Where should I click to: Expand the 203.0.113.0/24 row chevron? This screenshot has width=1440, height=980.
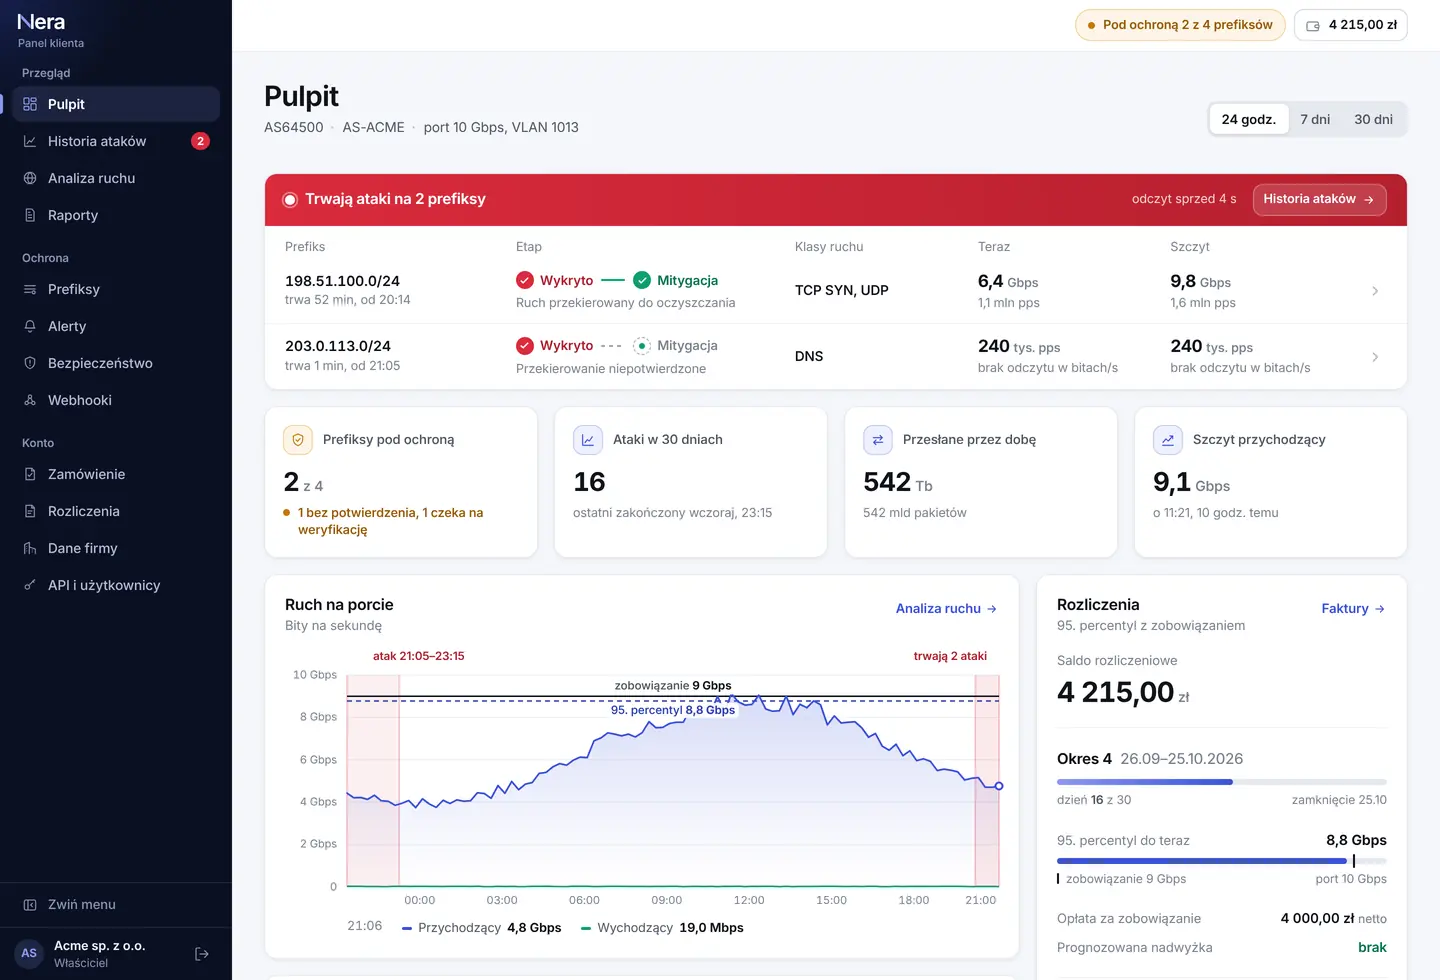coord(1375,357)
